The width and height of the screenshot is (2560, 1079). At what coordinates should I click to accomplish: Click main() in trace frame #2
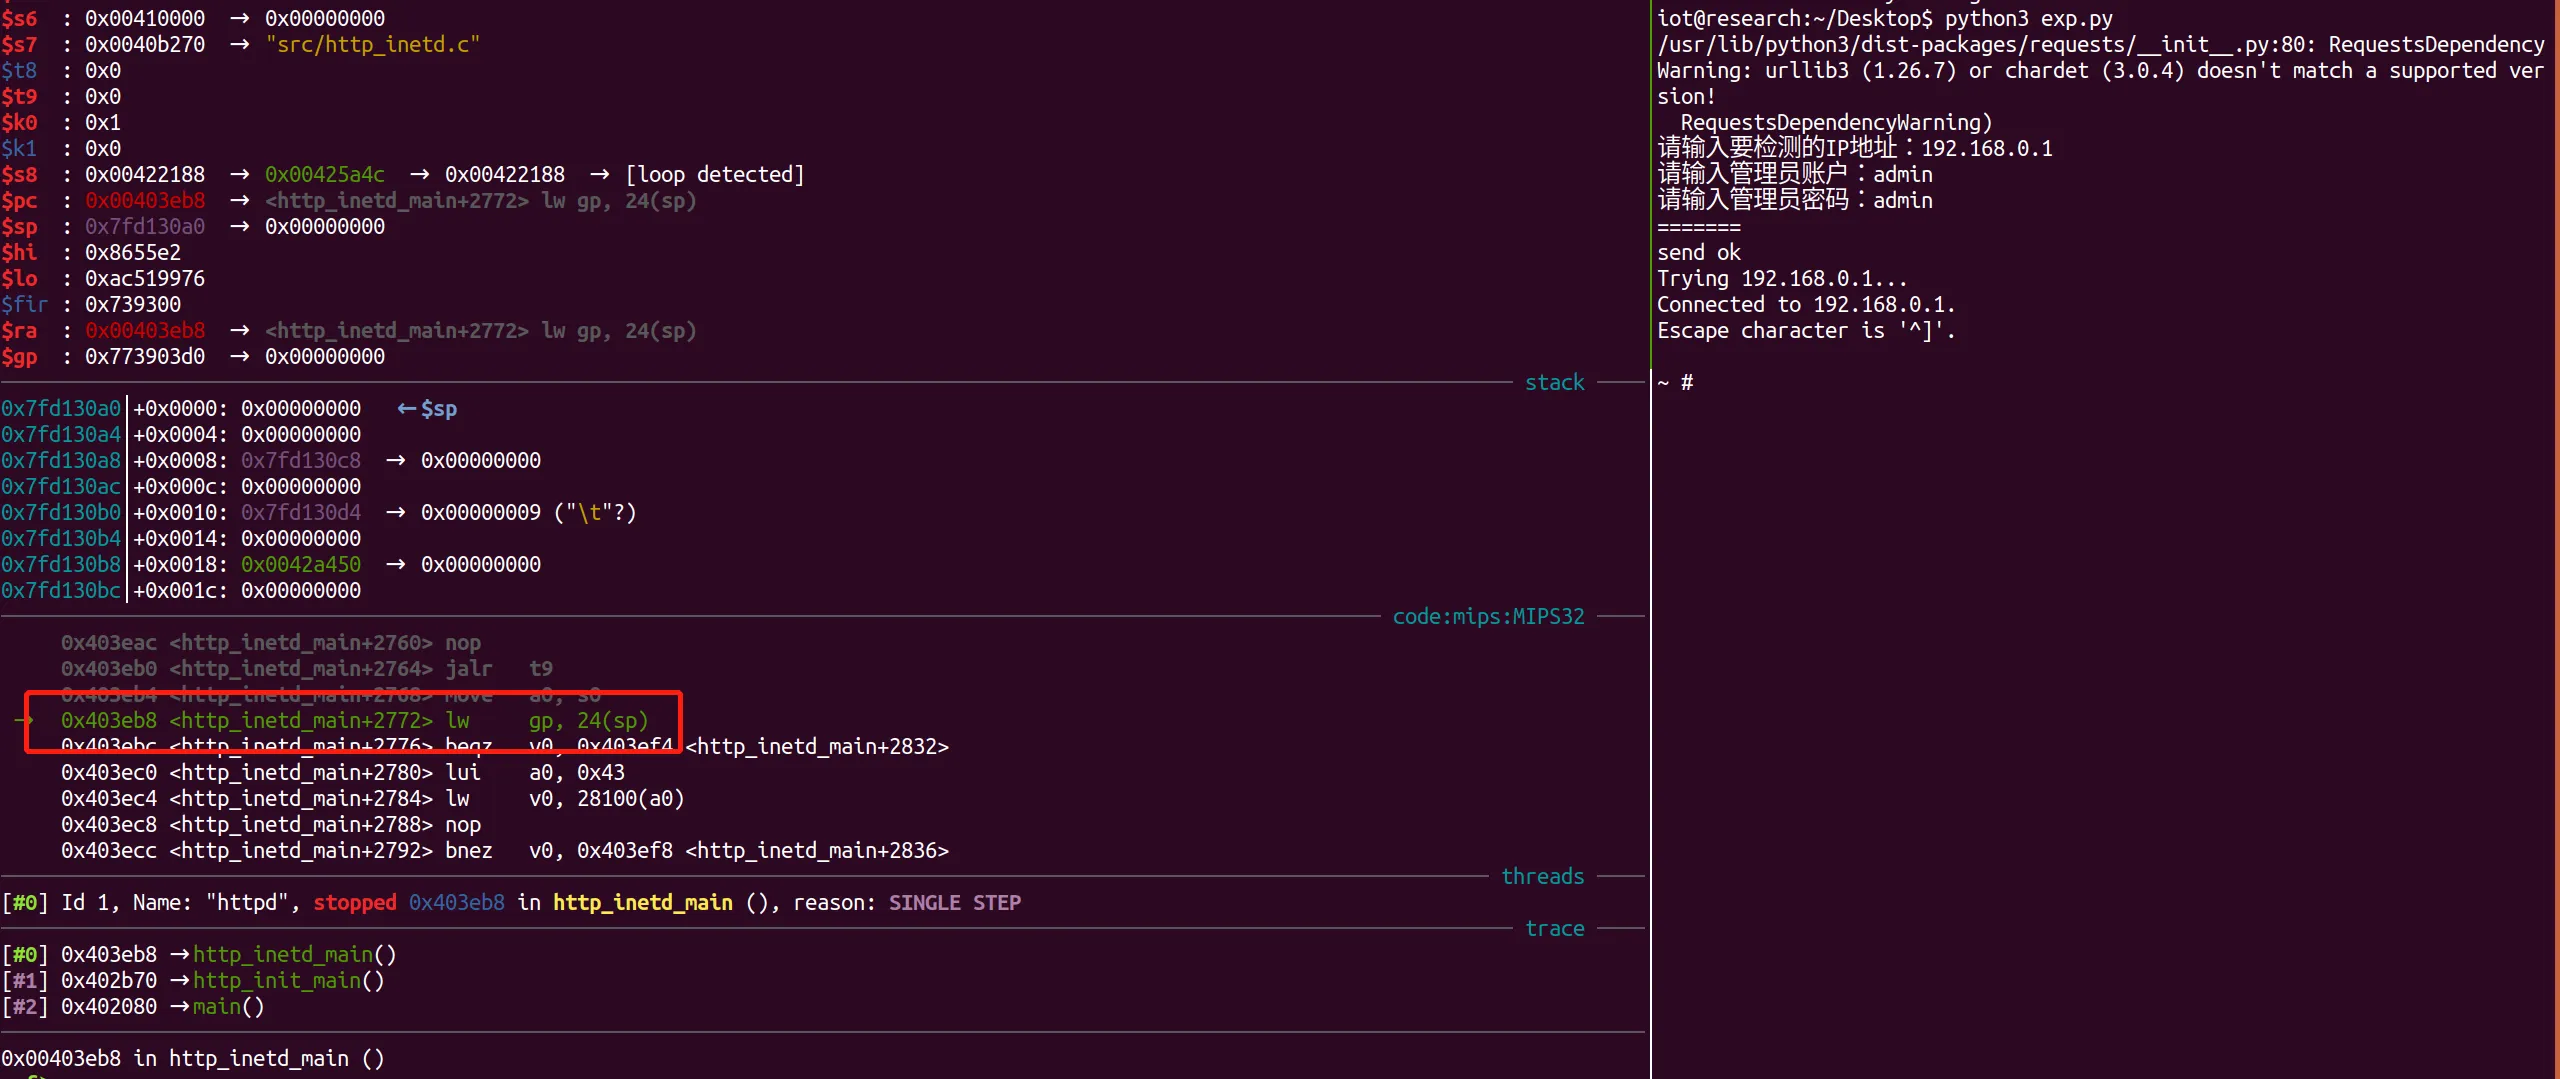[x=228, y=1007]
